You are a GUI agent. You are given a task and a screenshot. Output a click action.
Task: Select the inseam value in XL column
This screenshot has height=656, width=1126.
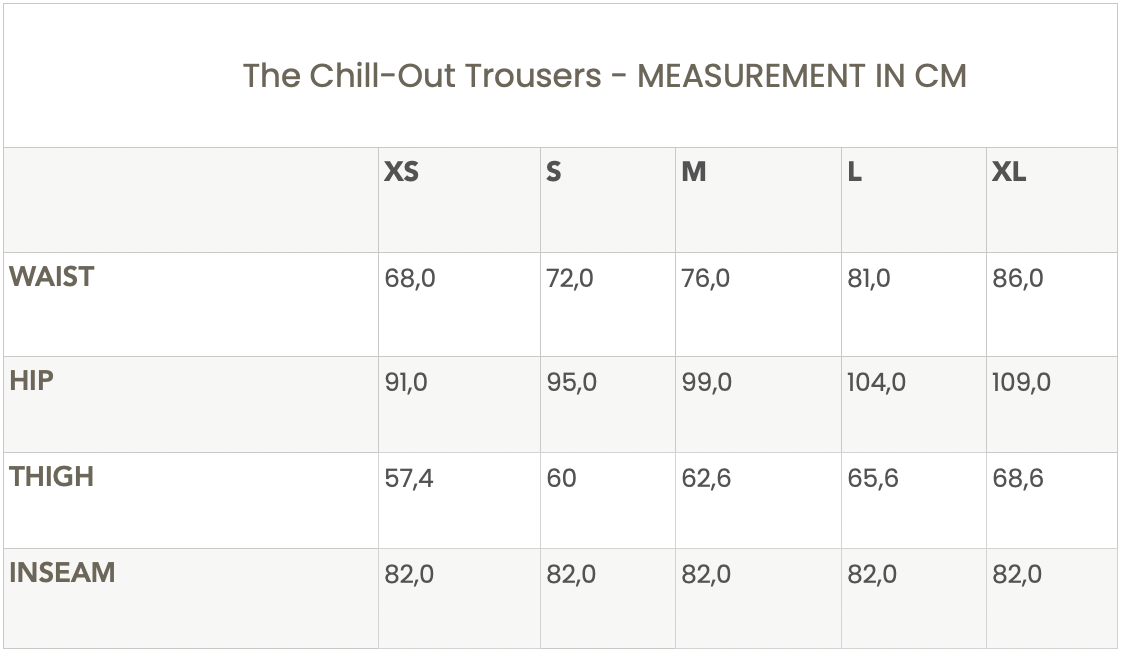click(1017, 574)
